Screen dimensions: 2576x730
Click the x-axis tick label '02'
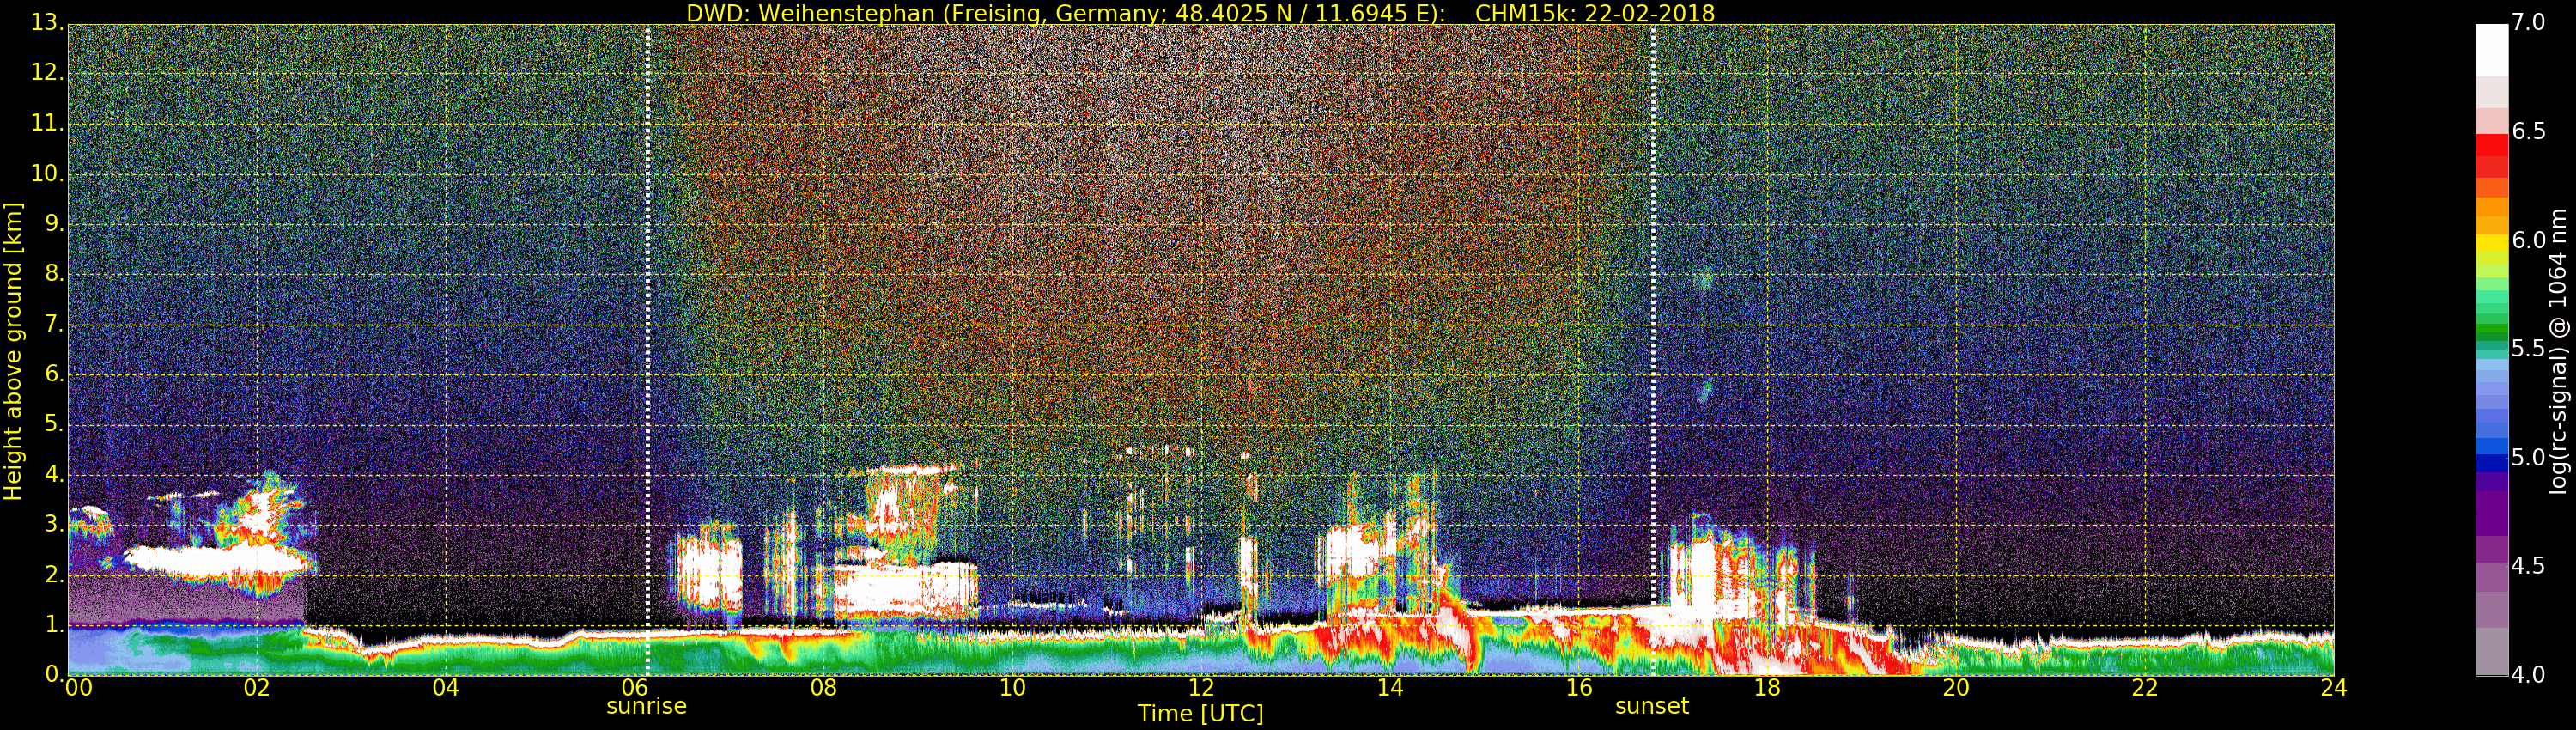click(257, 688)
